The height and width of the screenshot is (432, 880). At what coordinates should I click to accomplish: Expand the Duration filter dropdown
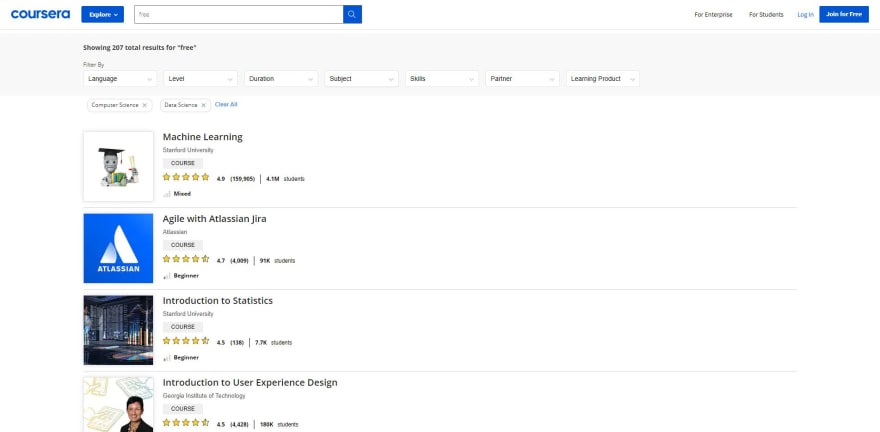pyautogui.click(x=281, y=79)
